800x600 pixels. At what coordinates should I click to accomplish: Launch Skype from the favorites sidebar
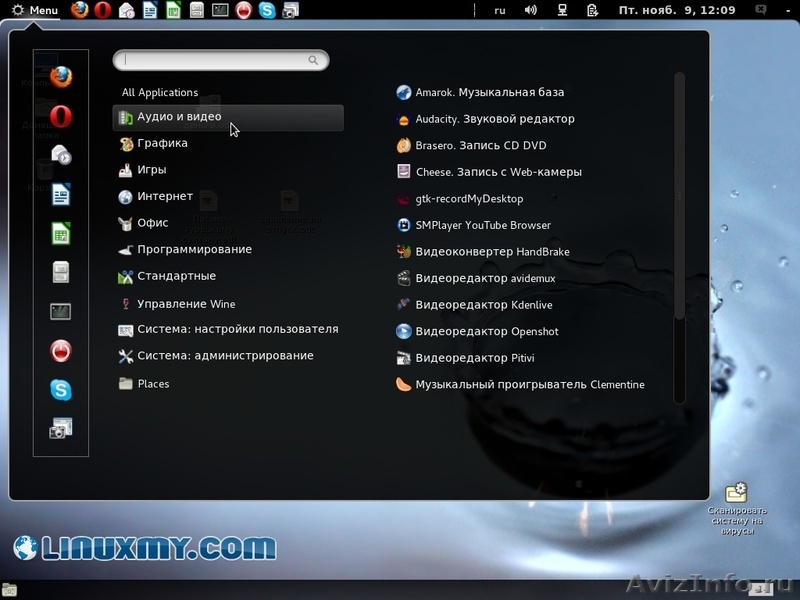tap(61, 390)
